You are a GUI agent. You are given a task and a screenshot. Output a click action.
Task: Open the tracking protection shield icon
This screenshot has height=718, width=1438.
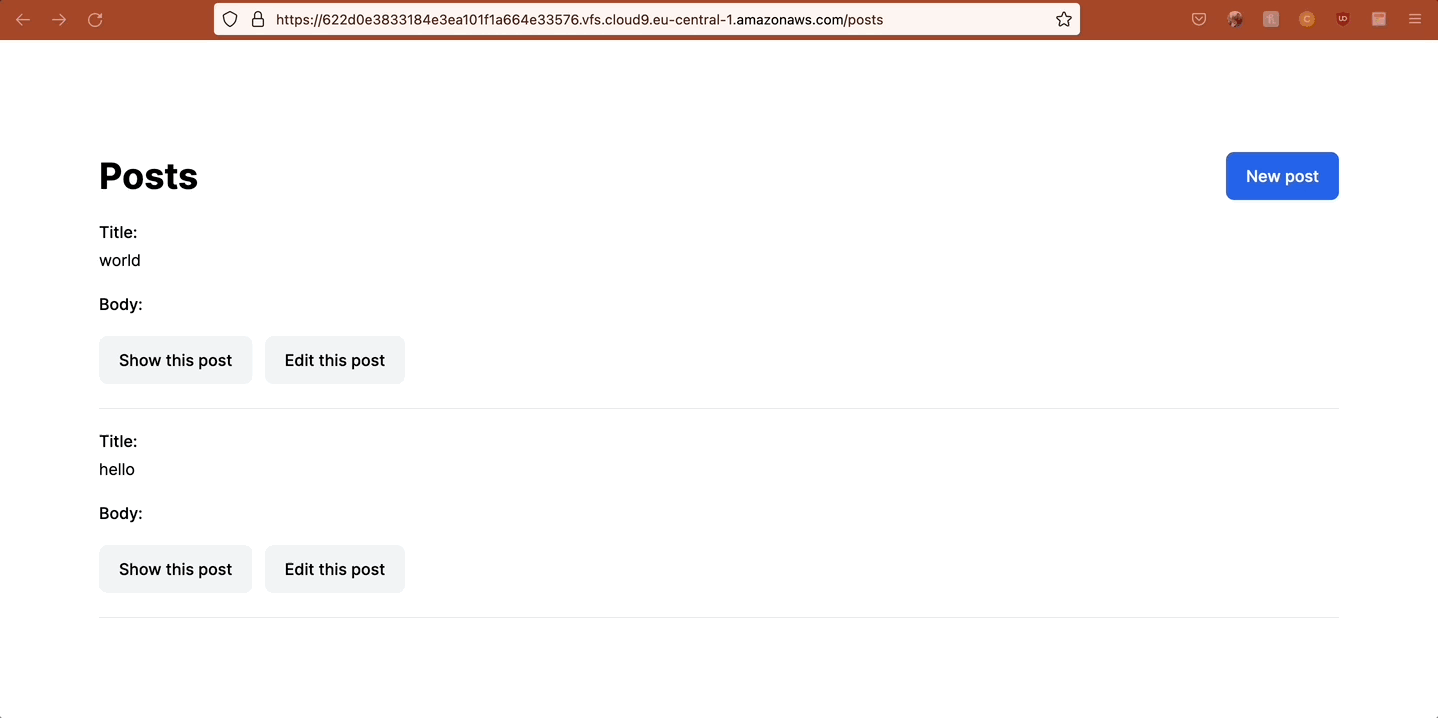pyautogui.click(x=230, y=19)
